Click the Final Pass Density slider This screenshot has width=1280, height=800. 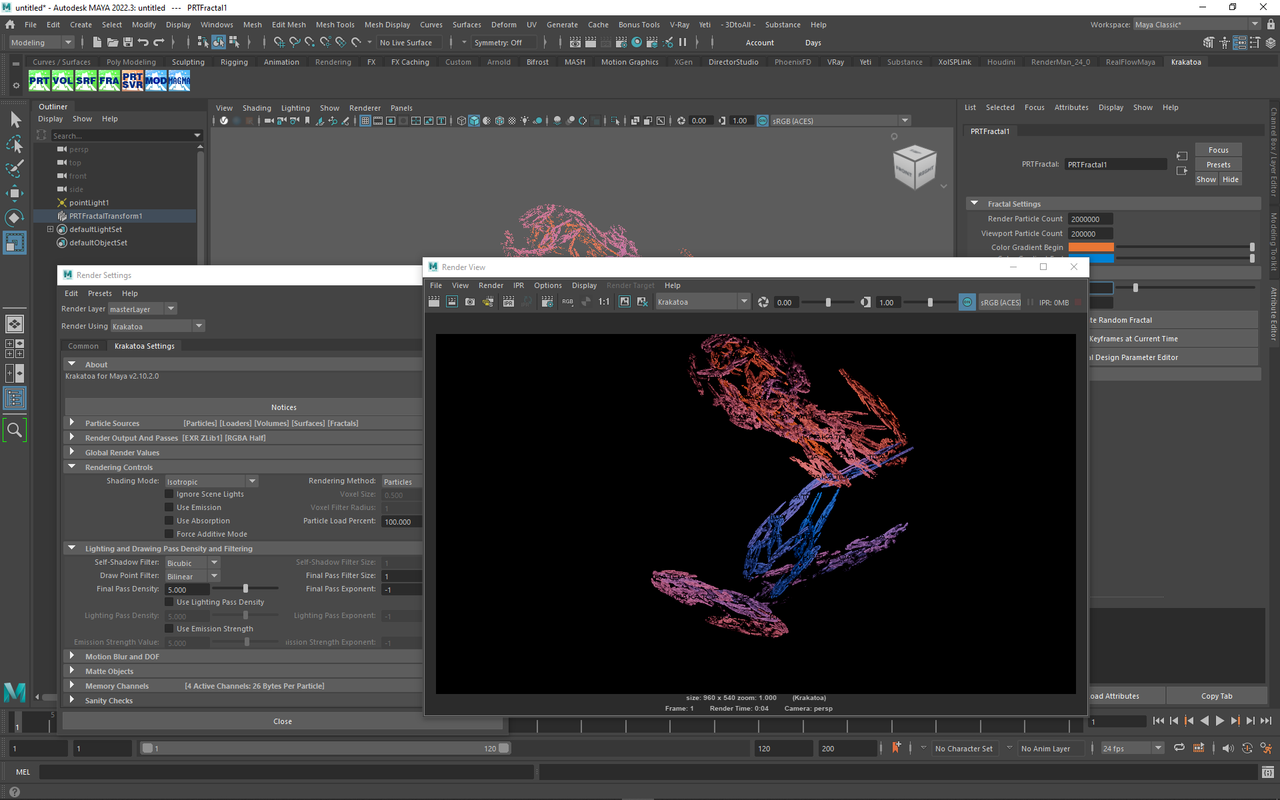pyautogui.click(x=244, y=589)
